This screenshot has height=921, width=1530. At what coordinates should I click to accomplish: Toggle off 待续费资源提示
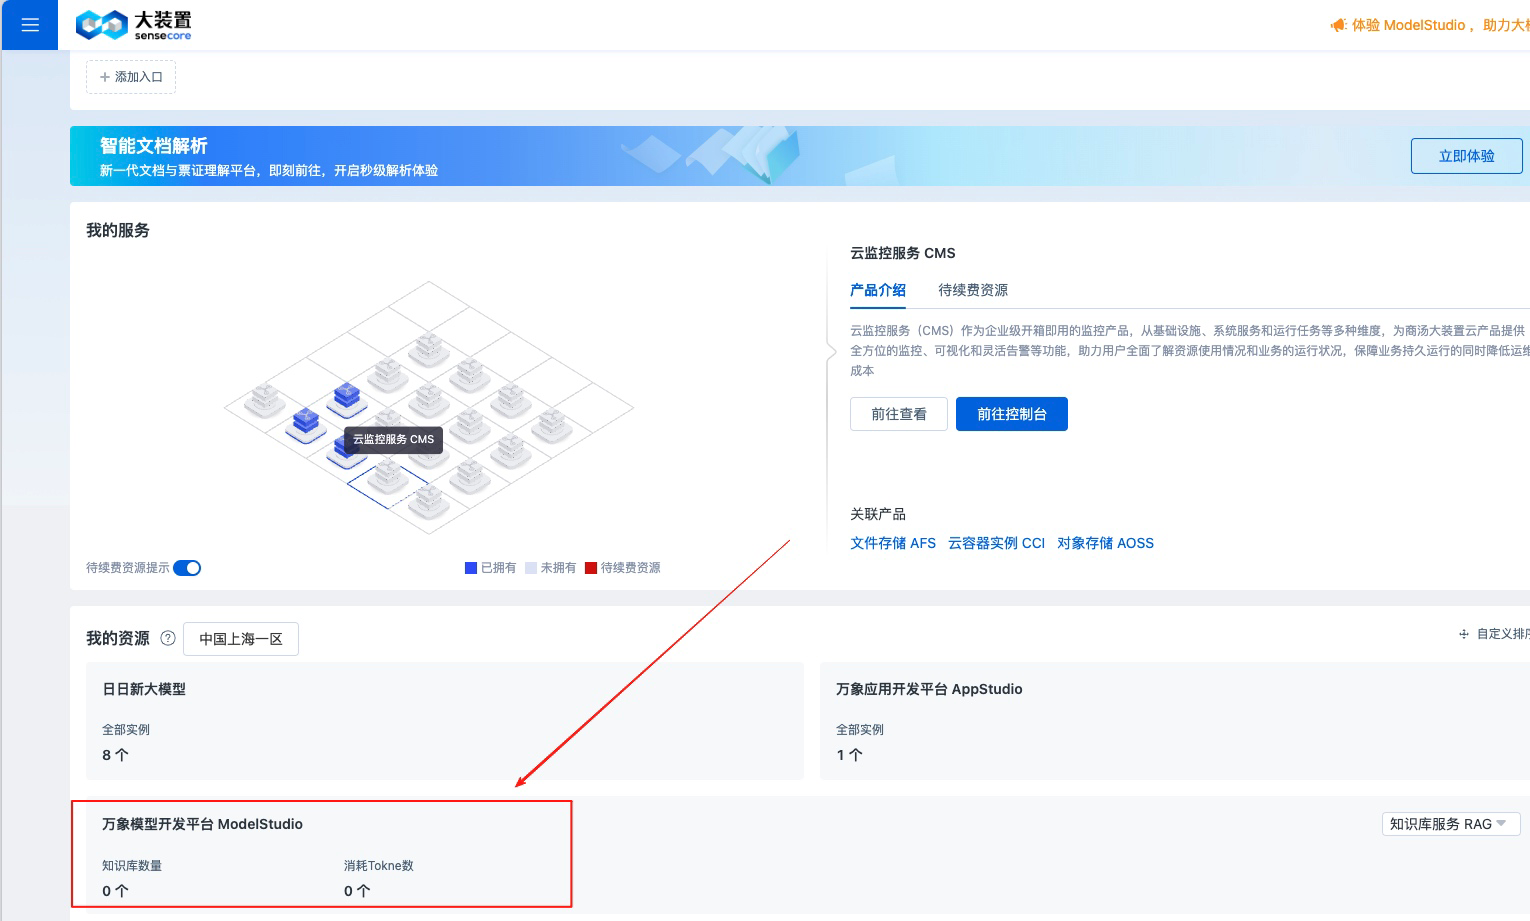point(187,567)
